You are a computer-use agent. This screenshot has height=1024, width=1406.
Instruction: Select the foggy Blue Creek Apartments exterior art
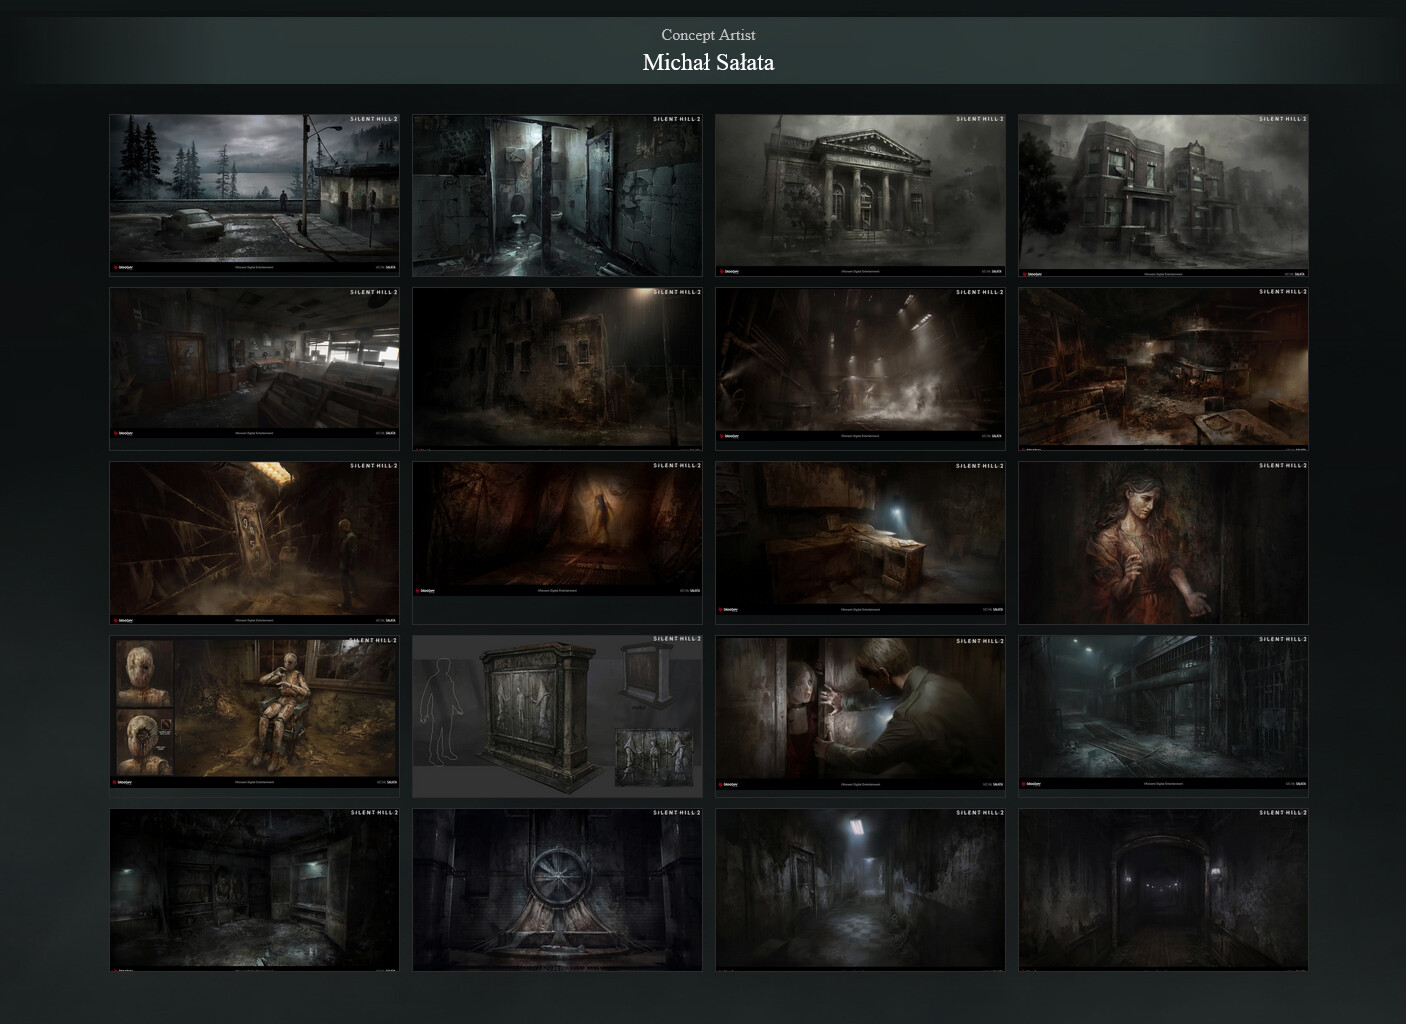point(1163,193)
